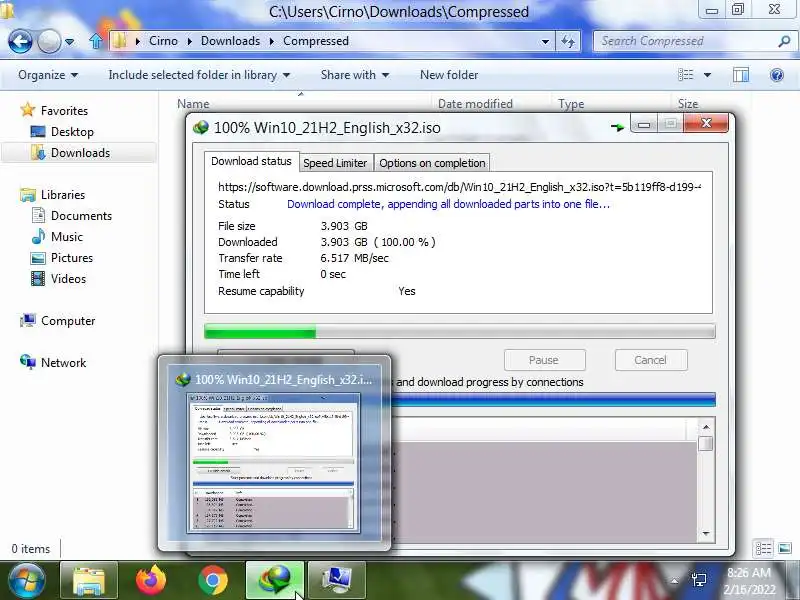This screenshot has height=600, width=800.
Task: Toggle the preview pane icon
Action: coord(741,75)
